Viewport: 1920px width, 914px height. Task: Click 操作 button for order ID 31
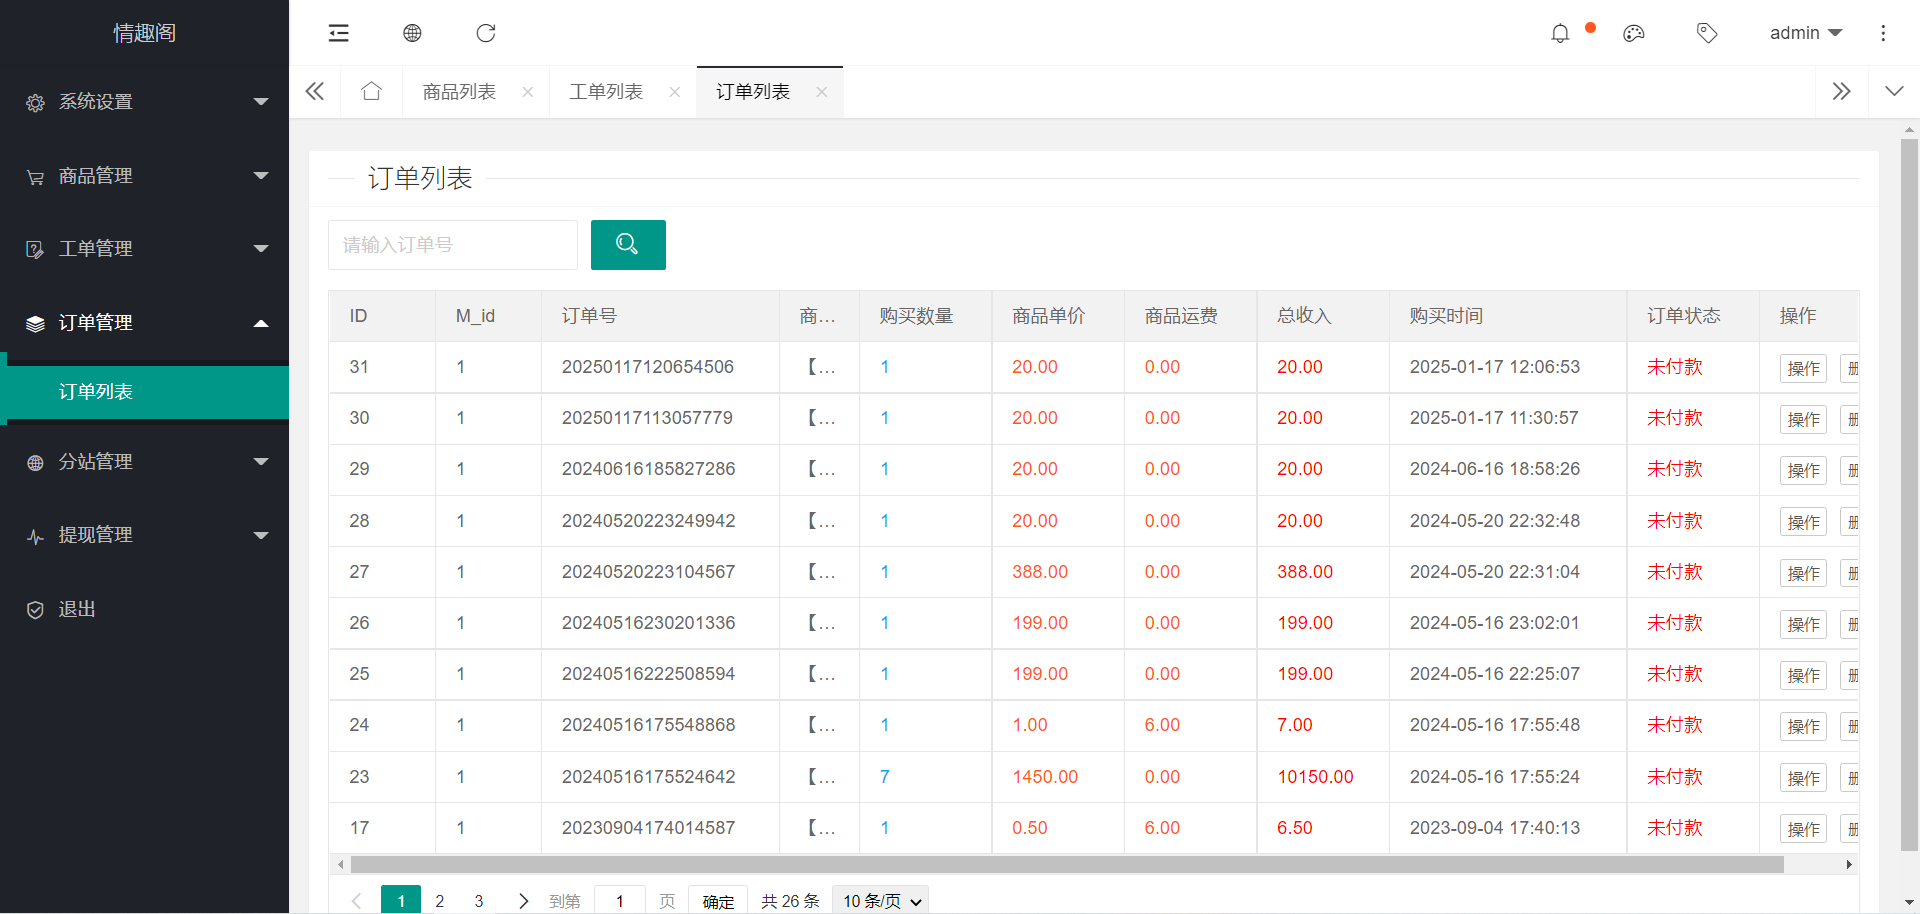[x=1803, y=368]
